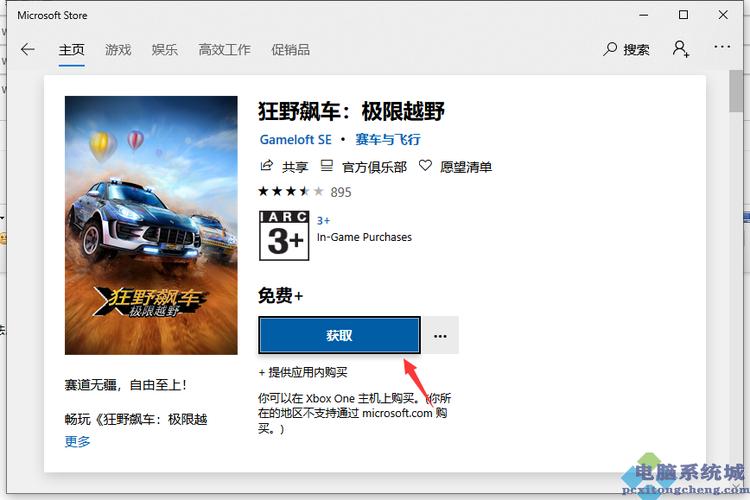
Task: Open the user account sign-in icon
Action: 681,49
